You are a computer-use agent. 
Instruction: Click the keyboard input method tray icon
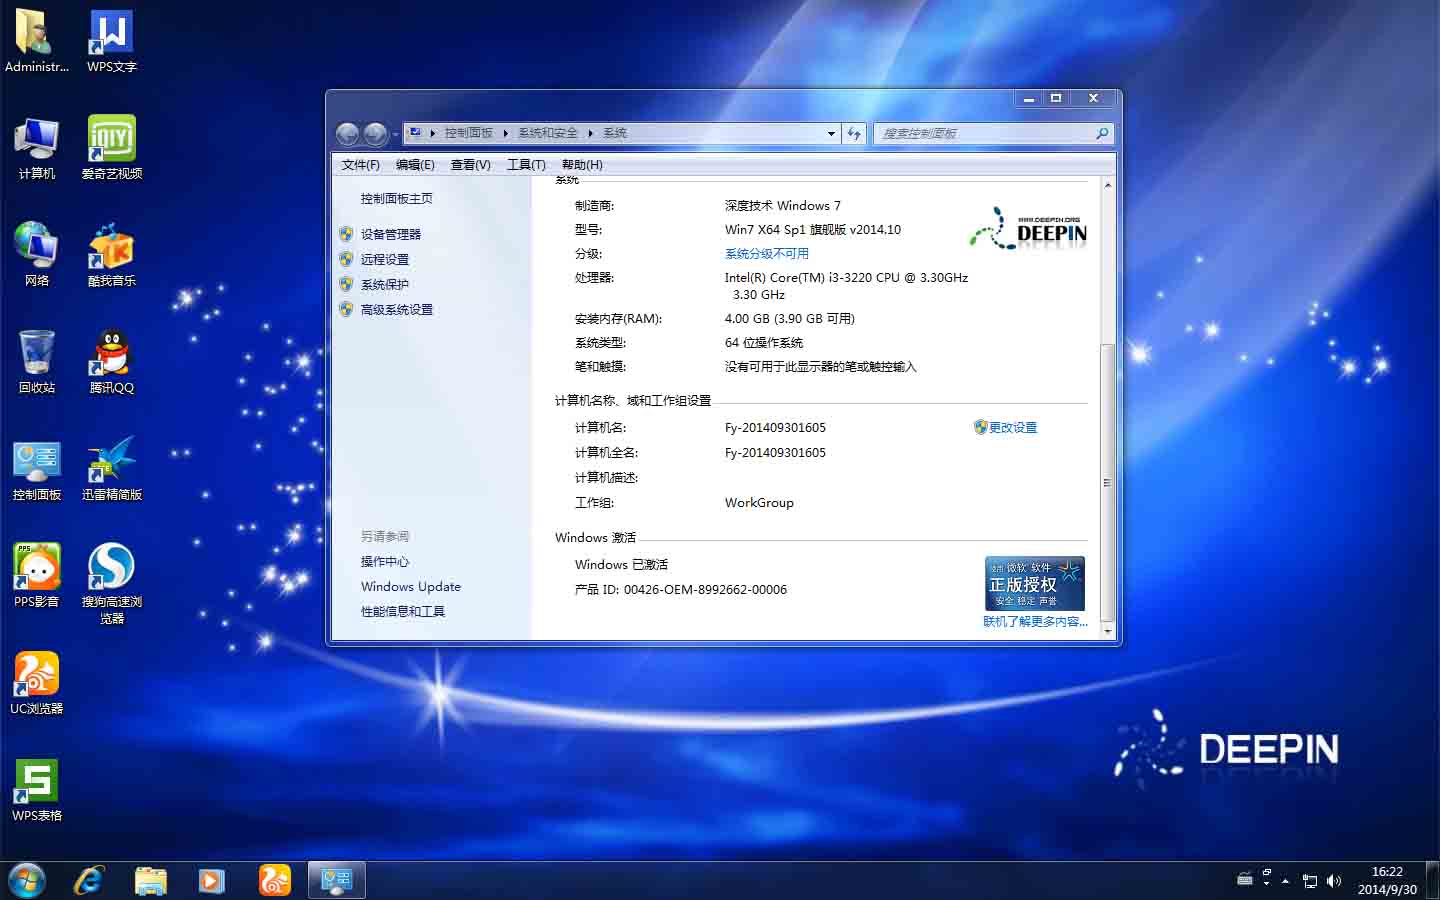click(x=1245, y=879)
